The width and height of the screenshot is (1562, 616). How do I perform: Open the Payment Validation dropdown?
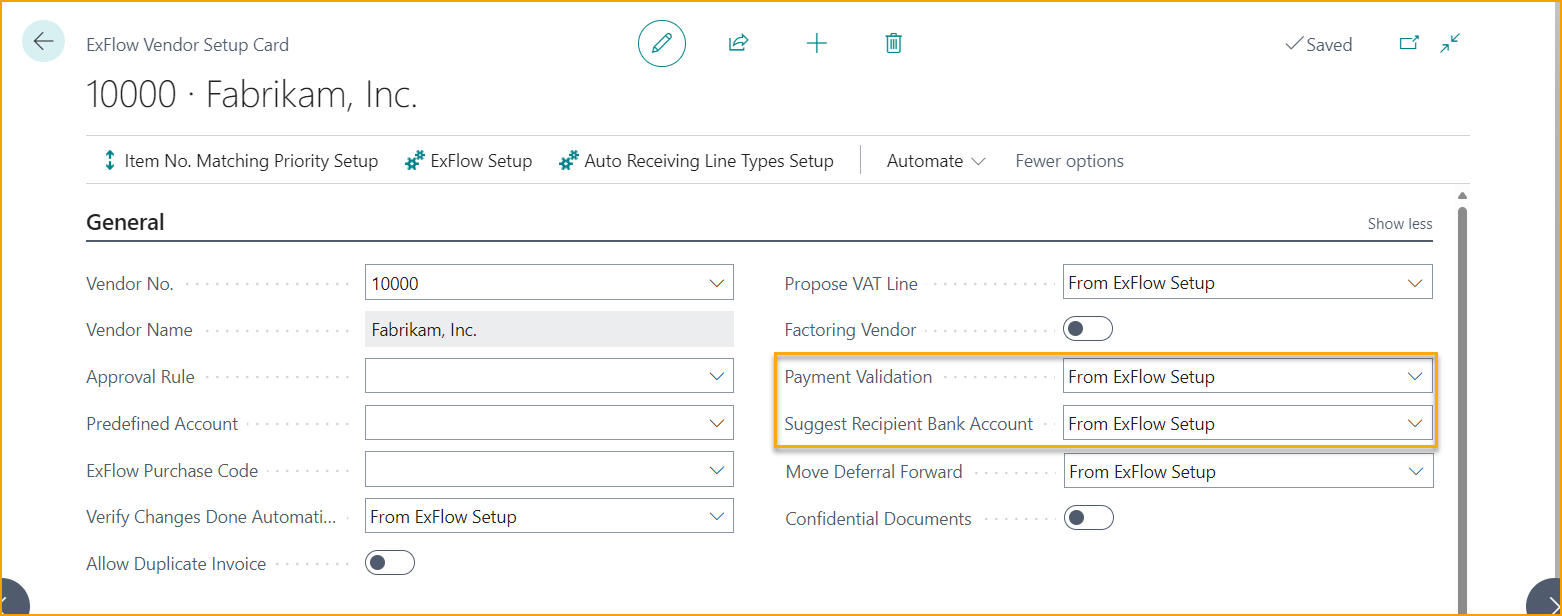point(1415,375)
